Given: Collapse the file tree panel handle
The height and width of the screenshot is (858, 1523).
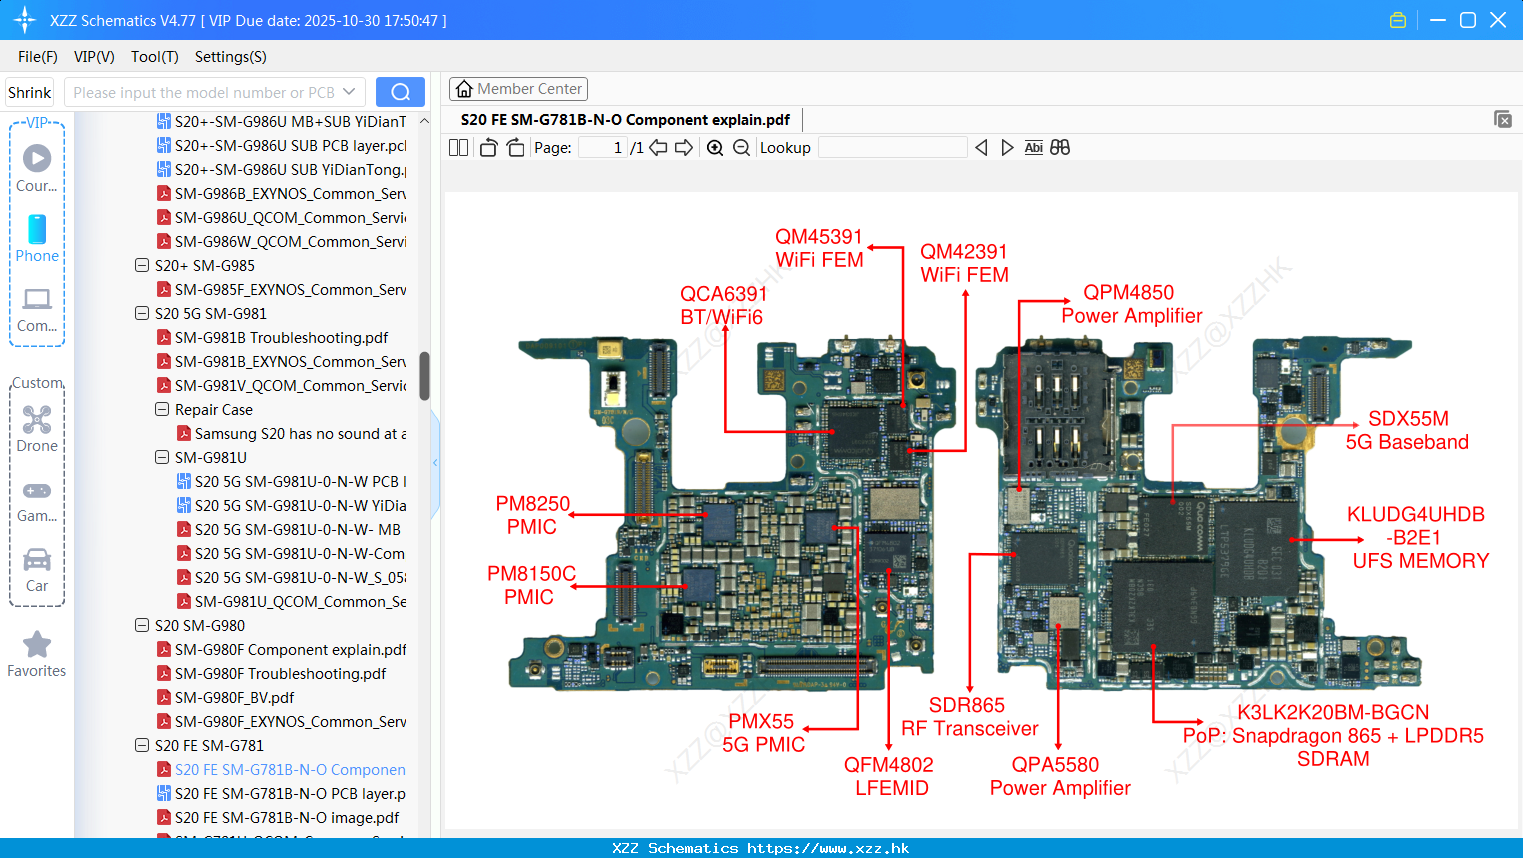Looking at the screenshot, I should (435, 462).
